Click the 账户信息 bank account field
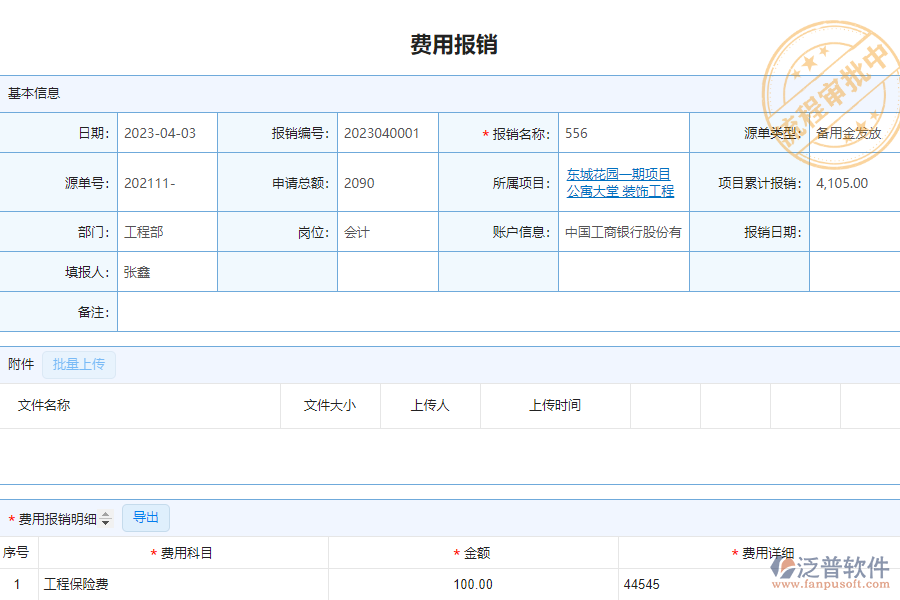Viewport: 900px width, 600px height. (x=622, y=231)
